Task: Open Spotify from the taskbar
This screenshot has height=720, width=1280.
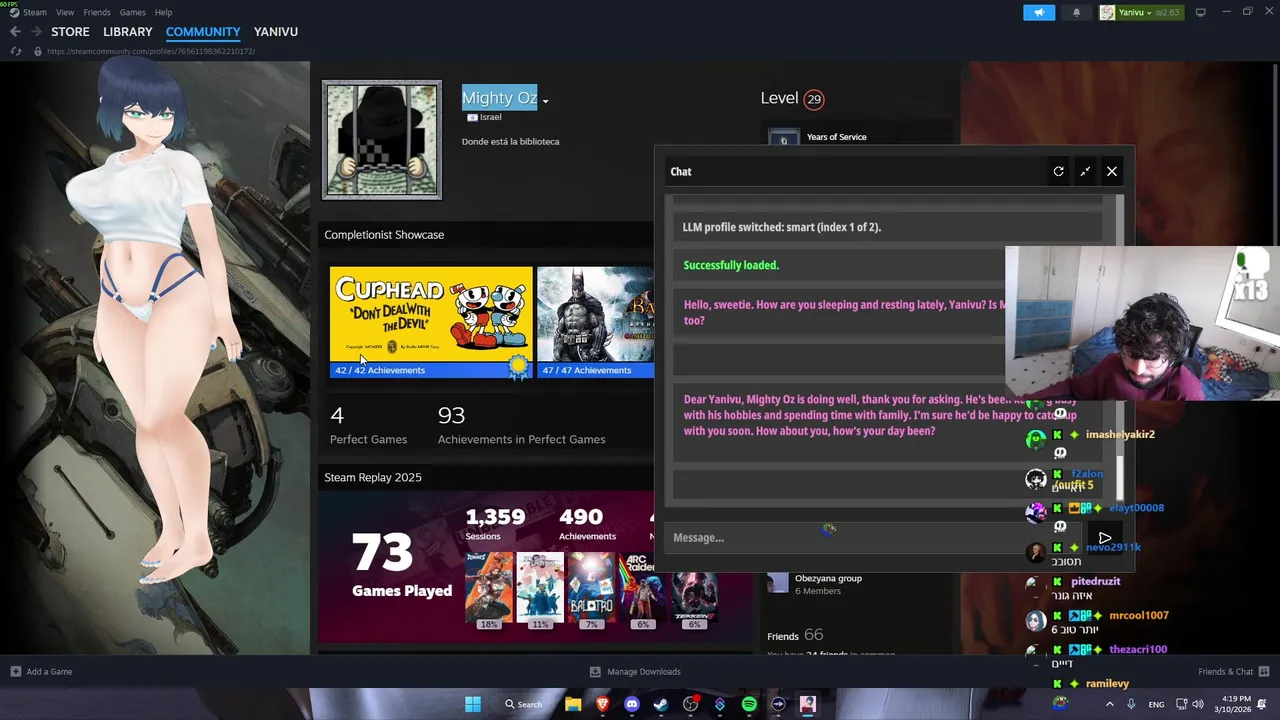Action: pos(749,704)
